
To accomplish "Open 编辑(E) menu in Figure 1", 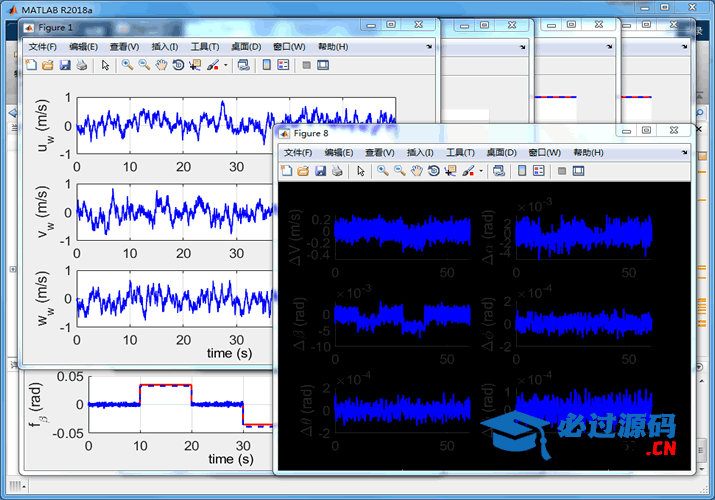I will pos(83,47).
